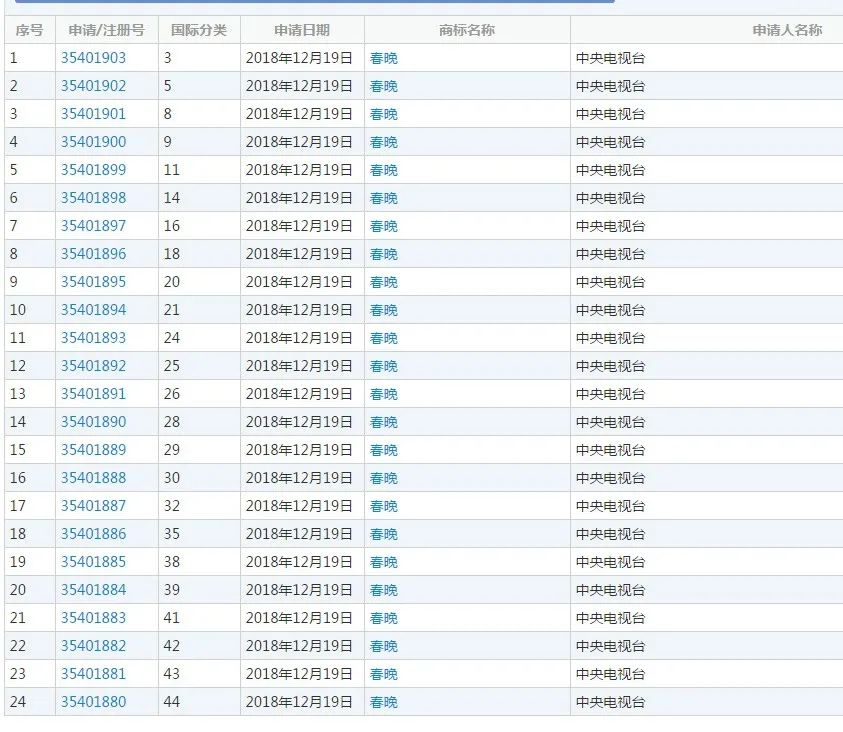Open application number 35401888
The width and height of the screenshot is (843, 732).
tap(93, 477)
